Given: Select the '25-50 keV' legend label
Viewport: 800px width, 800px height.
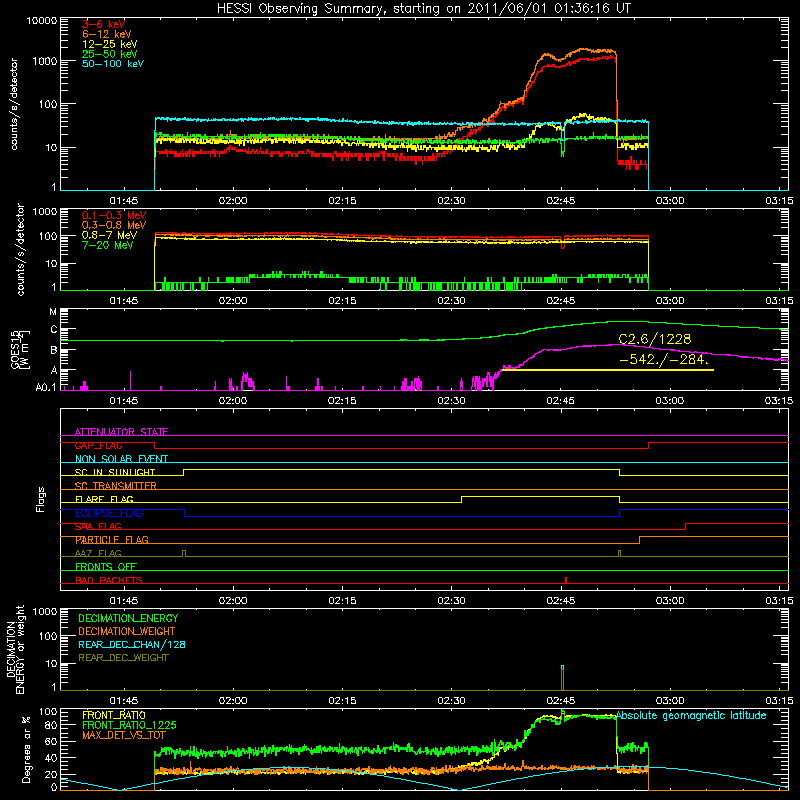Looking at the screenshot, I should [109, 54].
